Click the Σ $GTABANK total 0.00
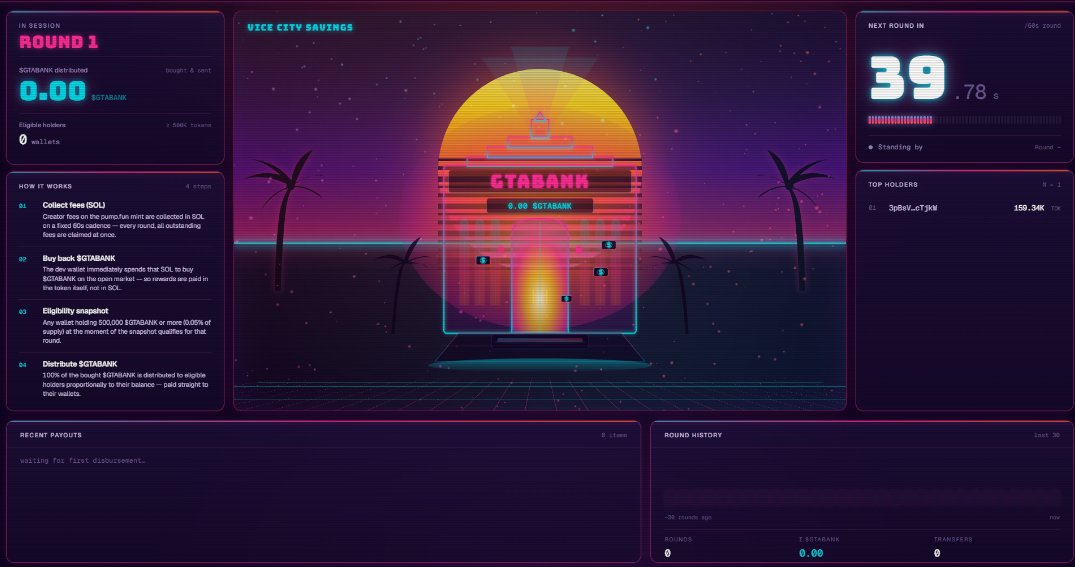This screenshot has width=1075, height=567. click(810, 553)
